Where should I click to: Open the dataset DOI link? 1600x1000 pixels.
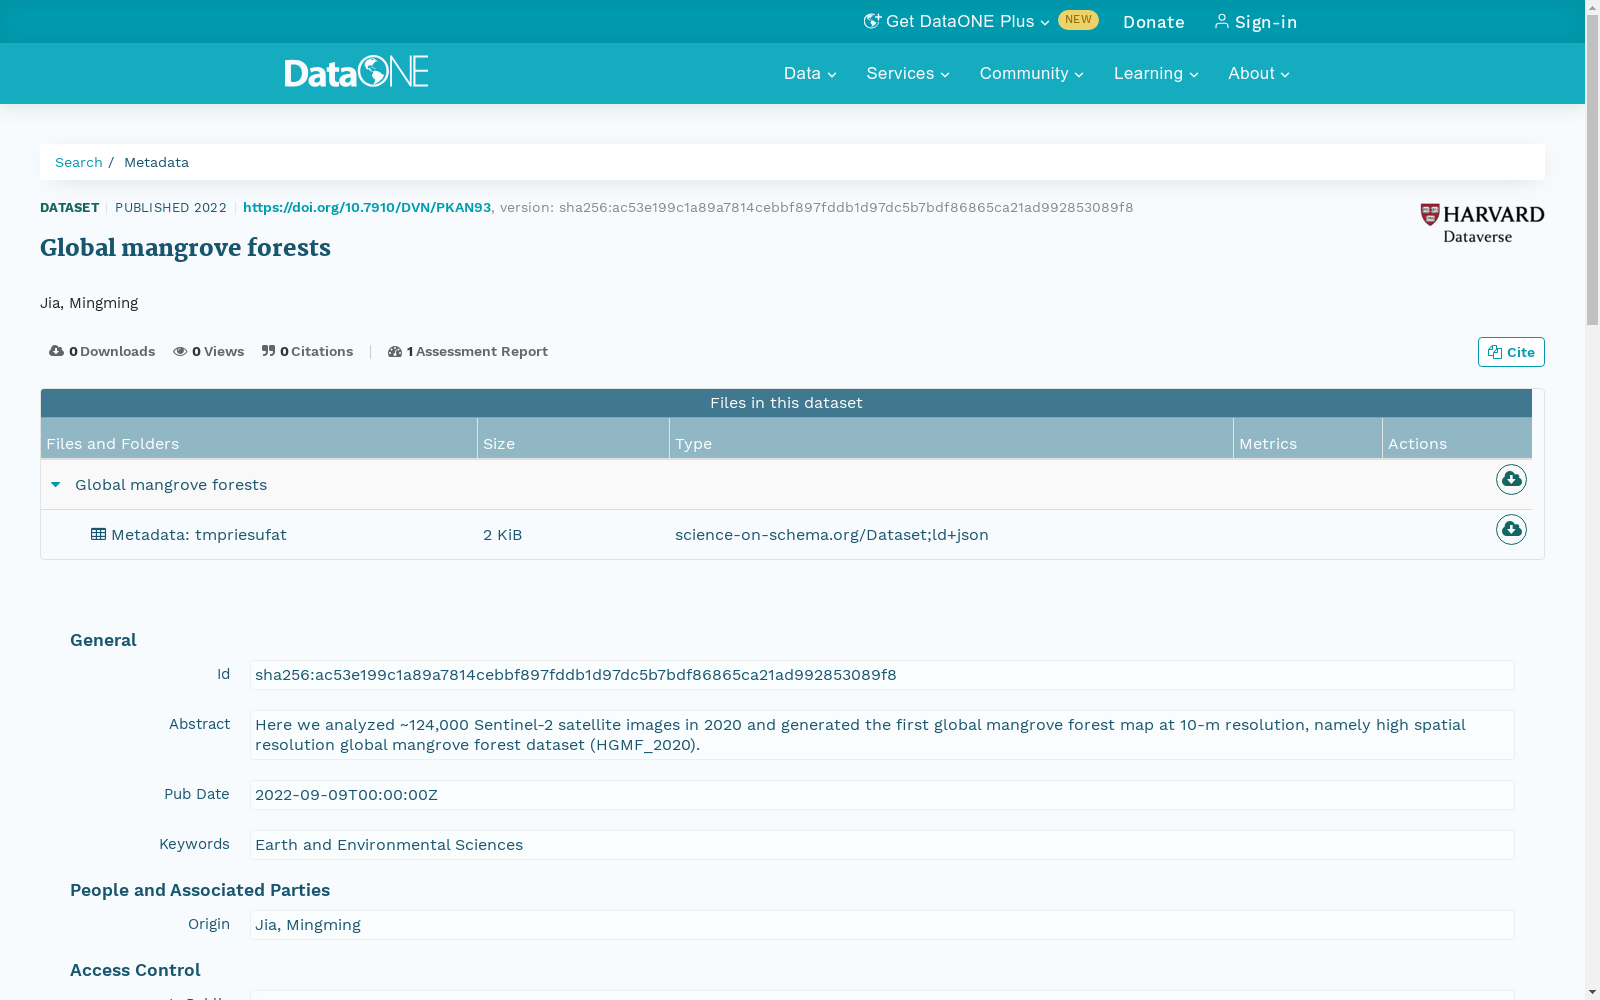tap(367, 207)
